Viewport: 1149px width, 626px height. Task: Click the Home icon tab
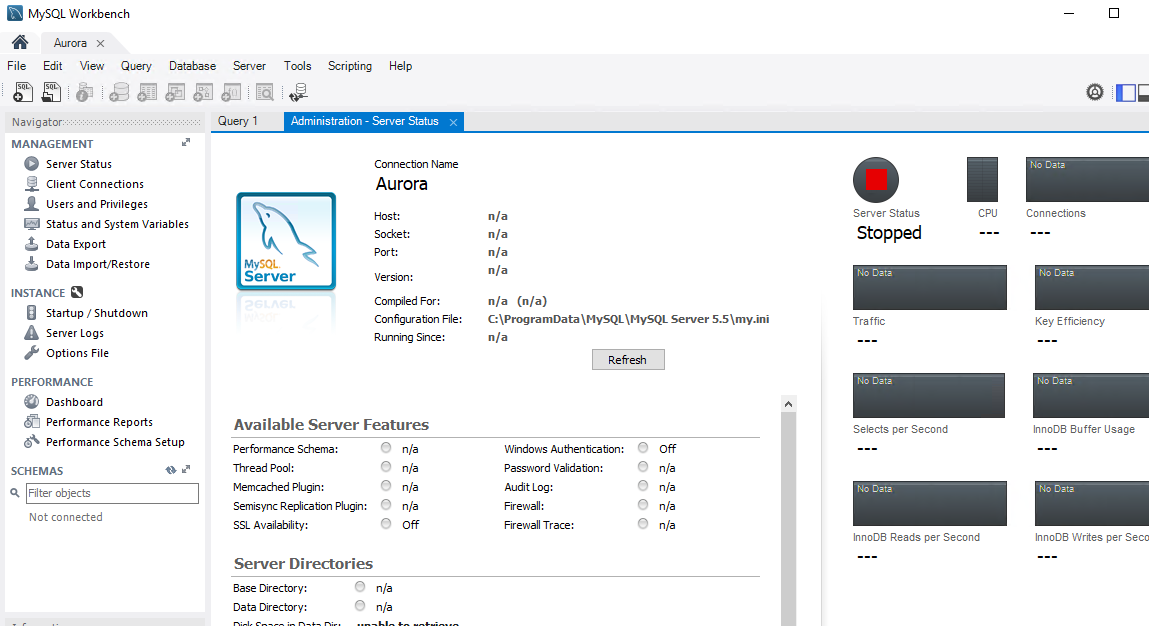tap(21, 43)
